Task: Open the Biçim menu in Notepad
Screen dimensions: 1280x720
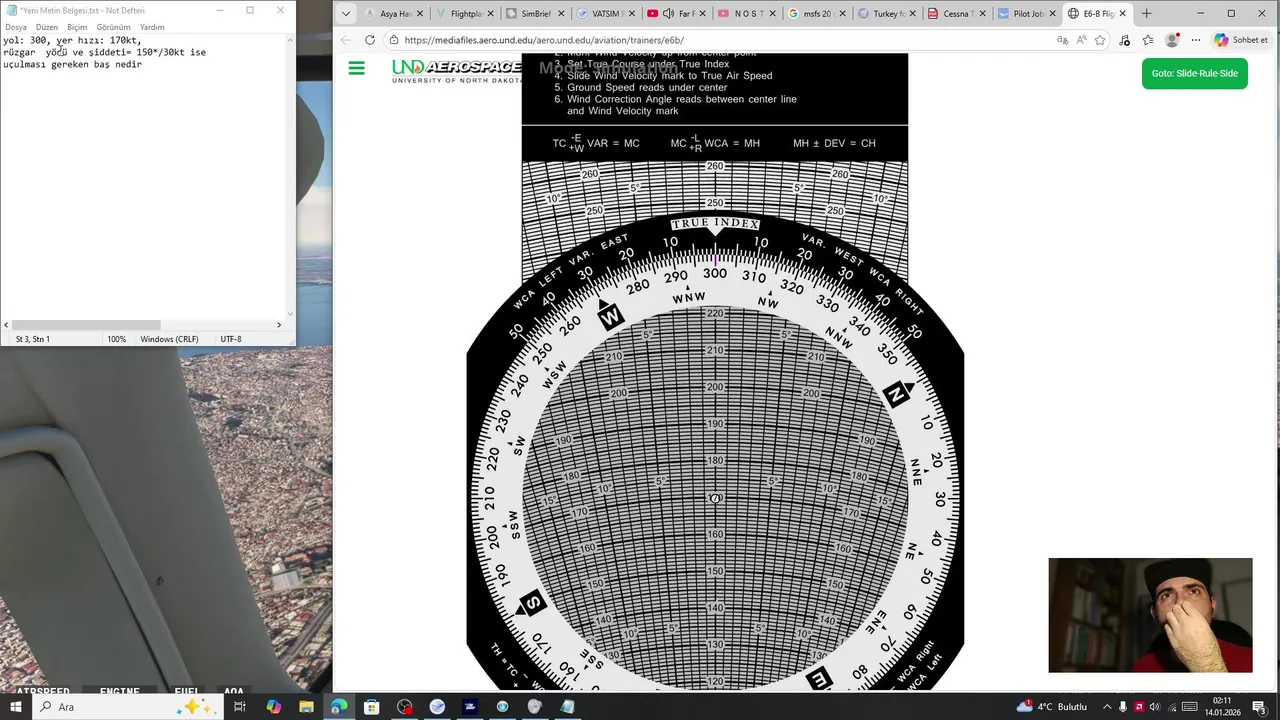Action: (x=77, y=27)
